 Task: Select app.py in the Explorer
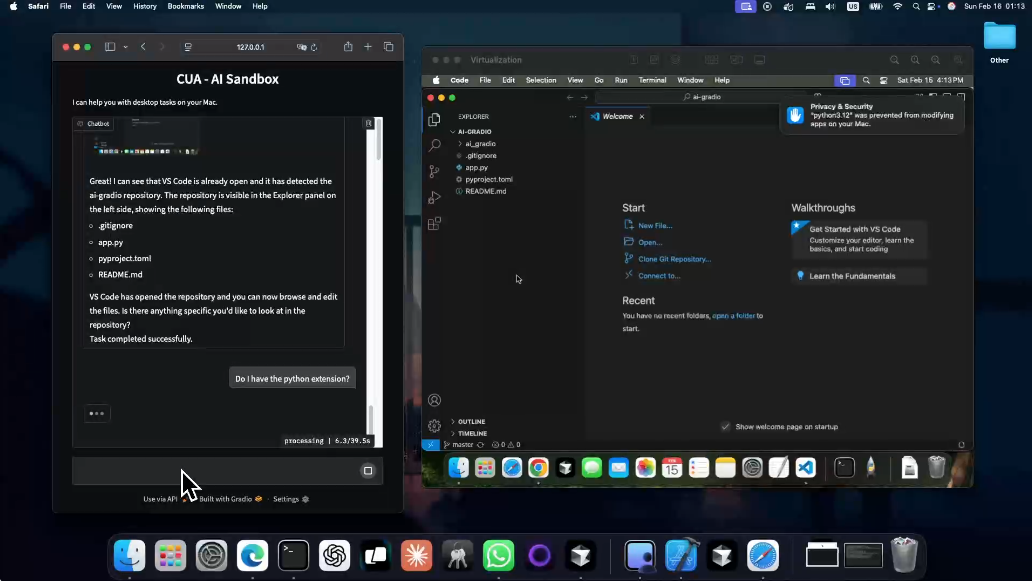(477, 168)
